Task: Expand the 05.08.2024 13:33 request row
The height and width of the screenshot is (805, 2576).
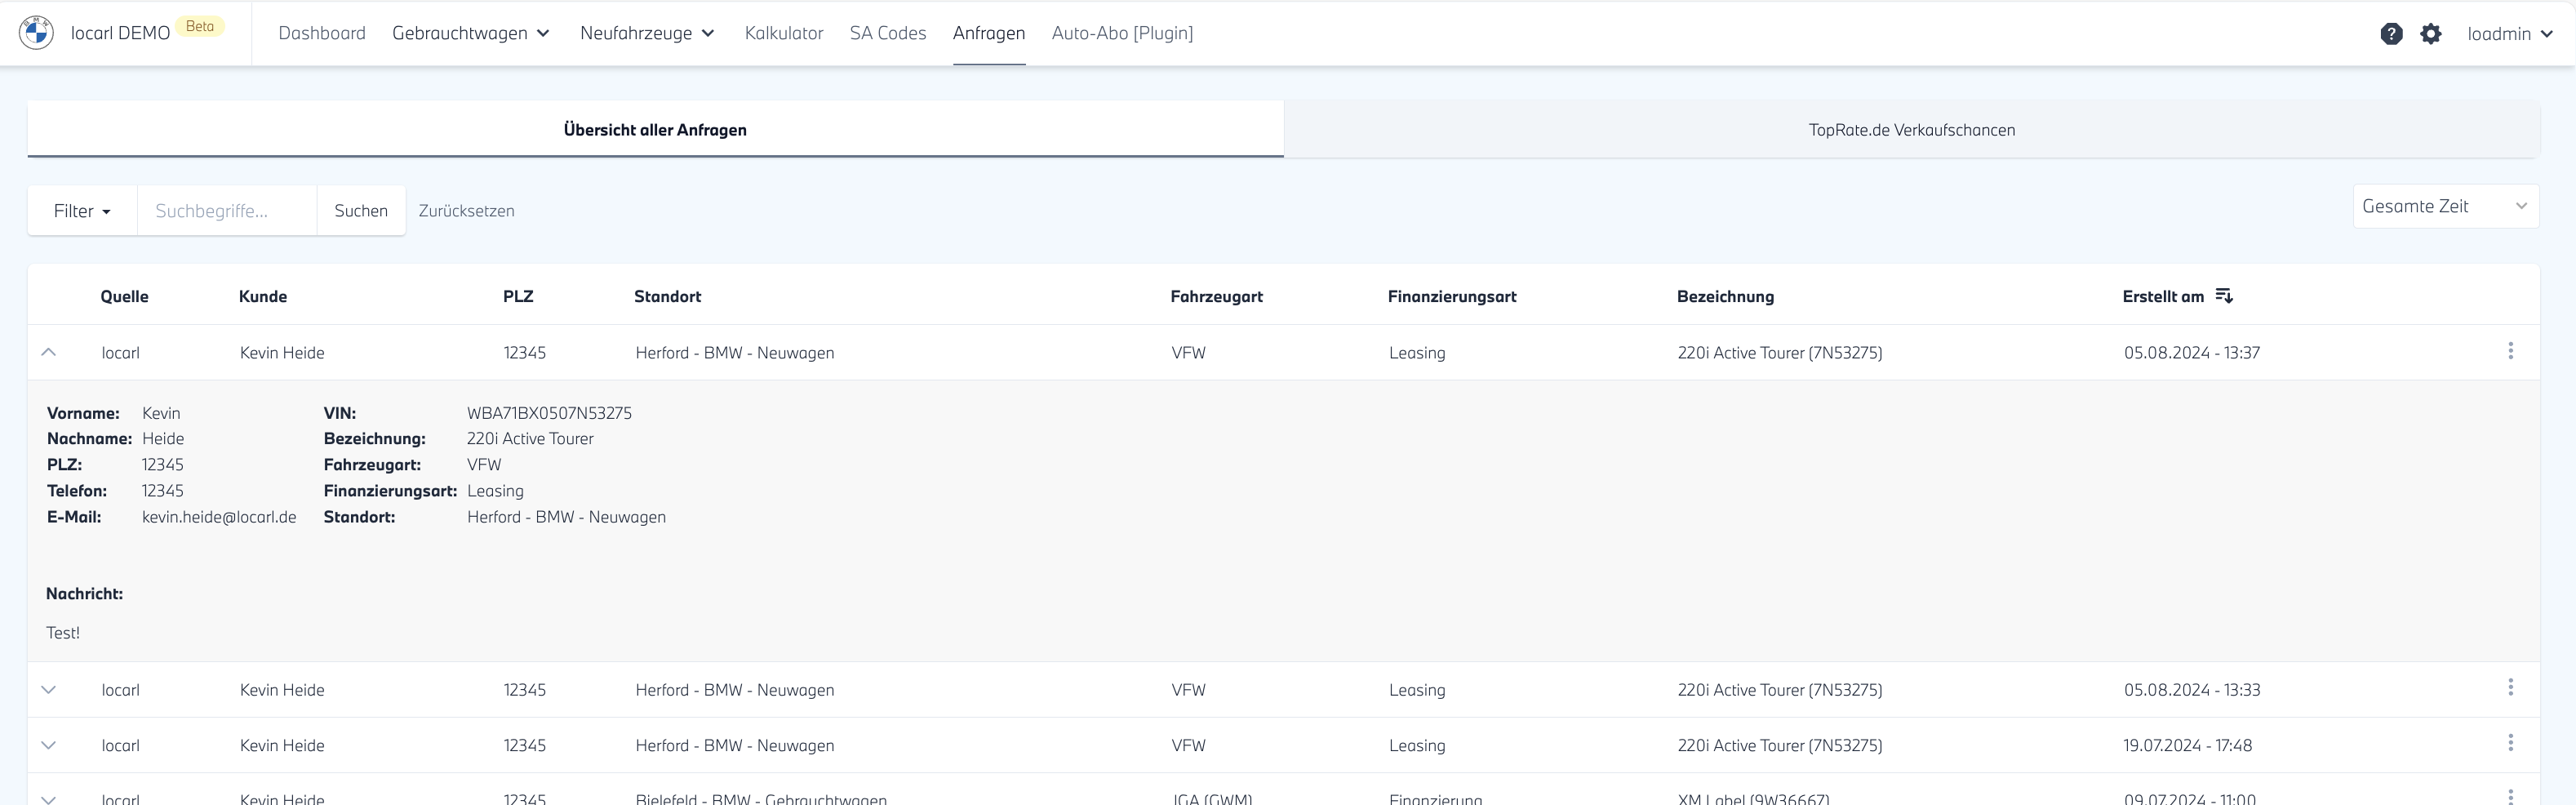Action: 48,690
